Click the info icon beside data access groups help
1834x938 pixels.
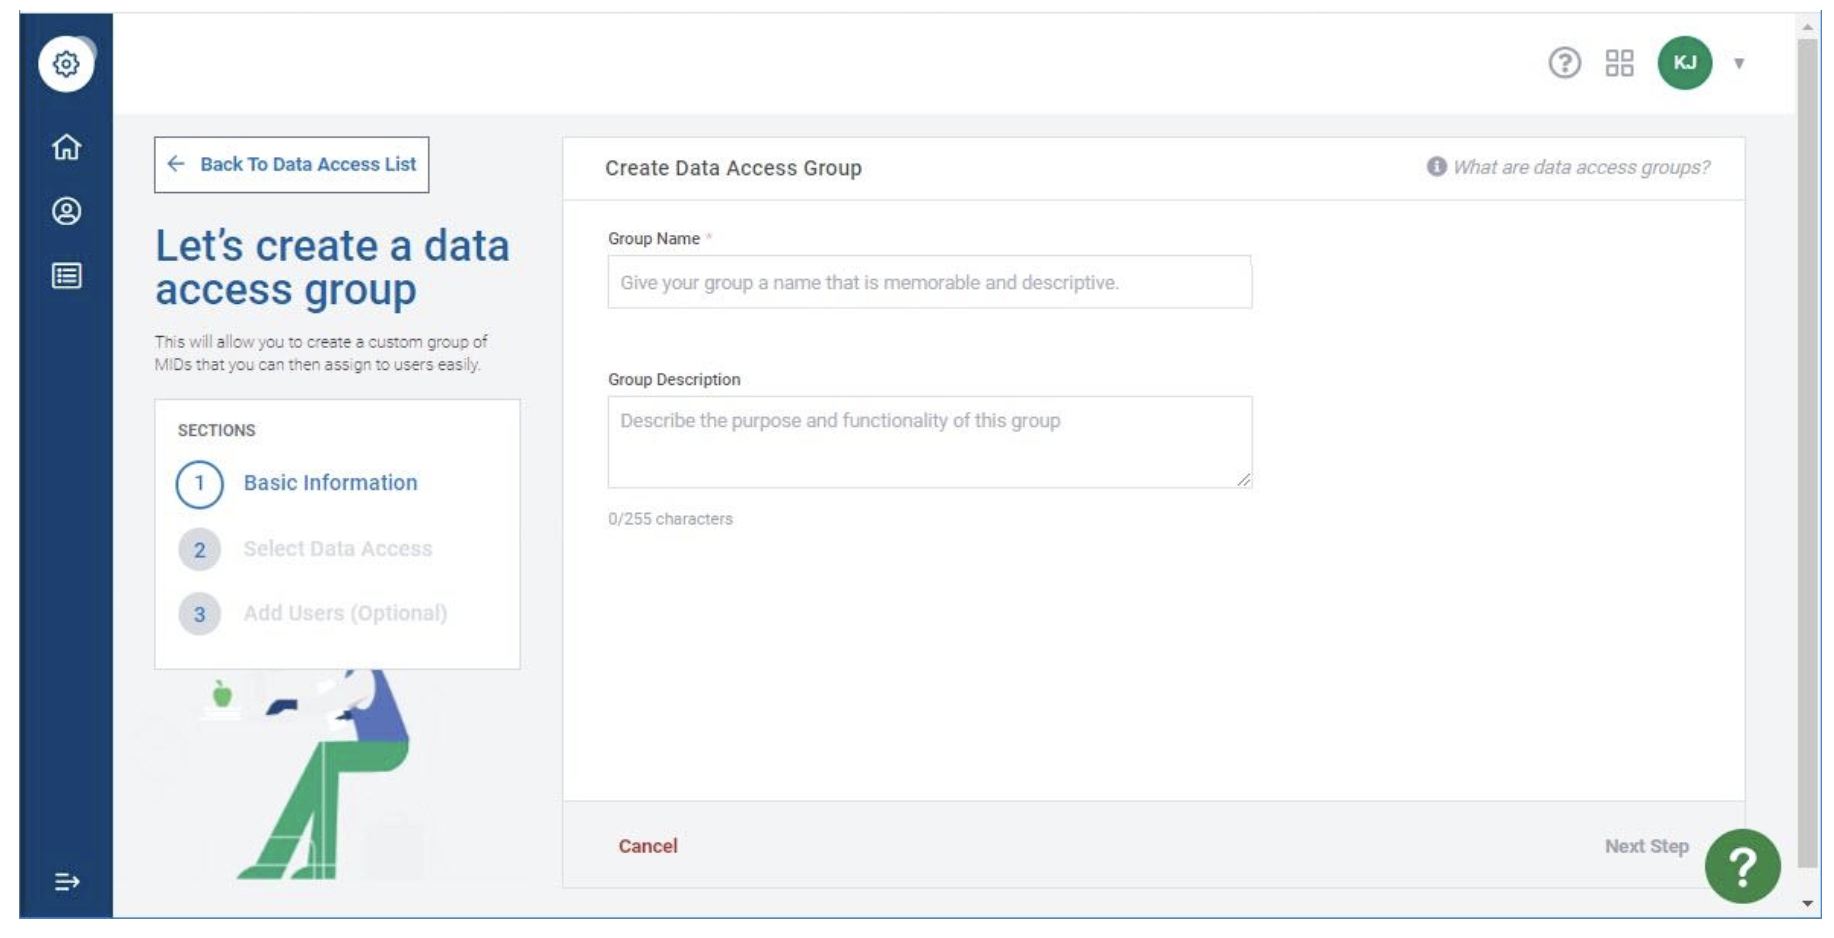point(1436,167)
